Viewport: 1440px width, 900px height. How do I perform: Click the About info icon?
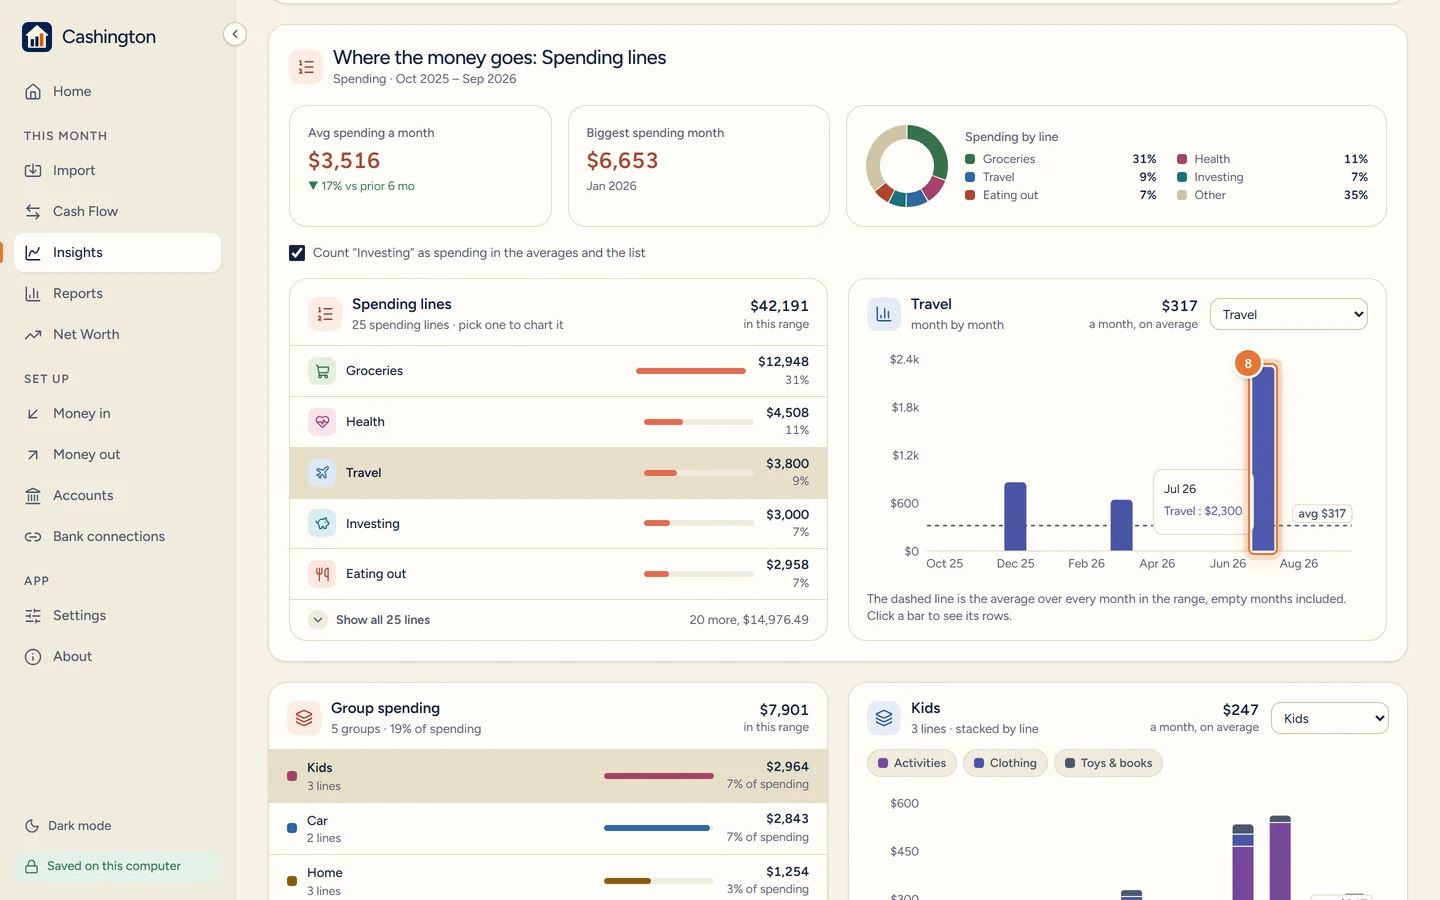coord(33,657)
